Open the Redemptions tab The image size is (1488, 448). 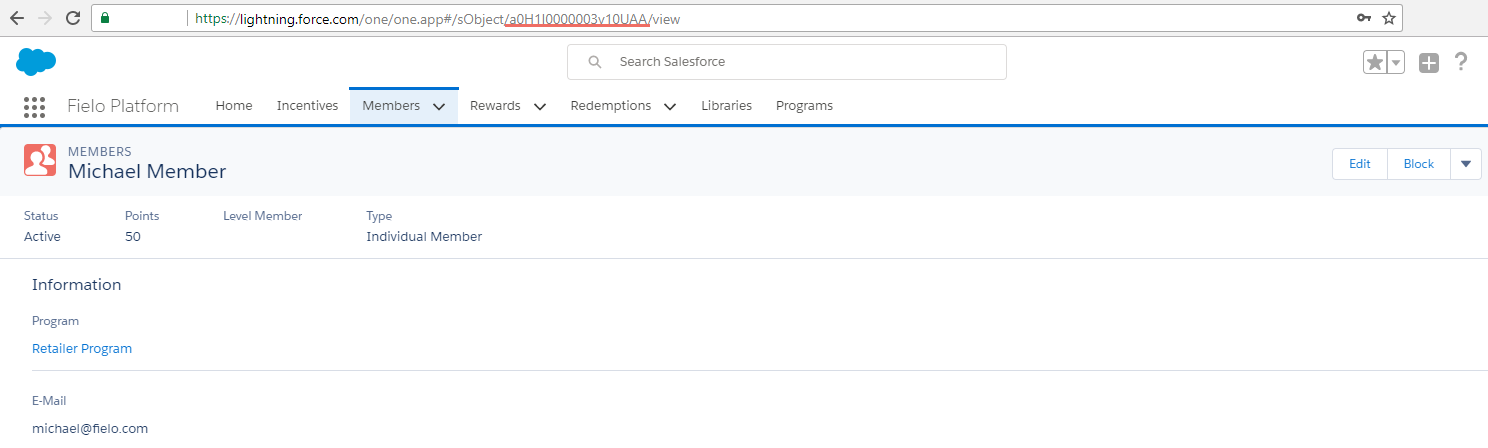point(611,106)
